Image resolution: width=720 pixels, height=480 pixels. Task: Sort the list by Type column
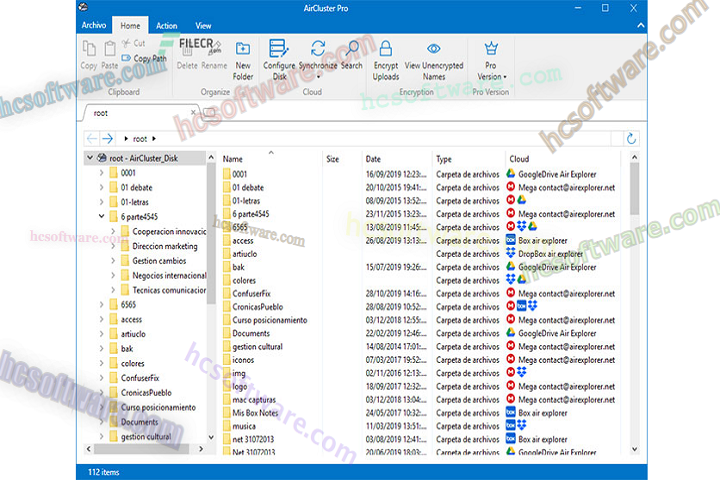pos(468,158)
